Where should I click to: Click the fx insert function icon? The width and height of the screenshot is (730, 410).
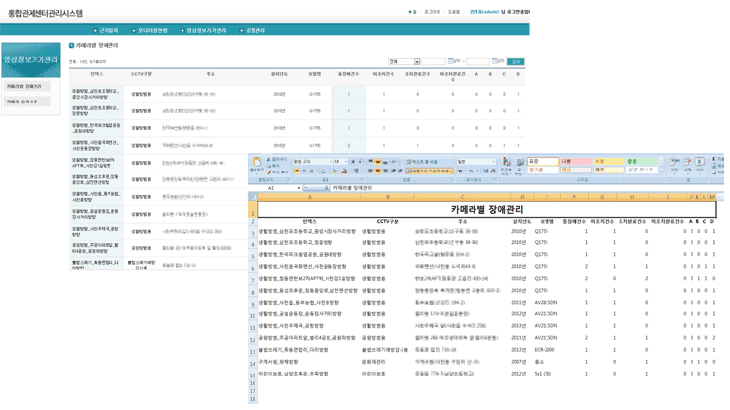(327, 188)
